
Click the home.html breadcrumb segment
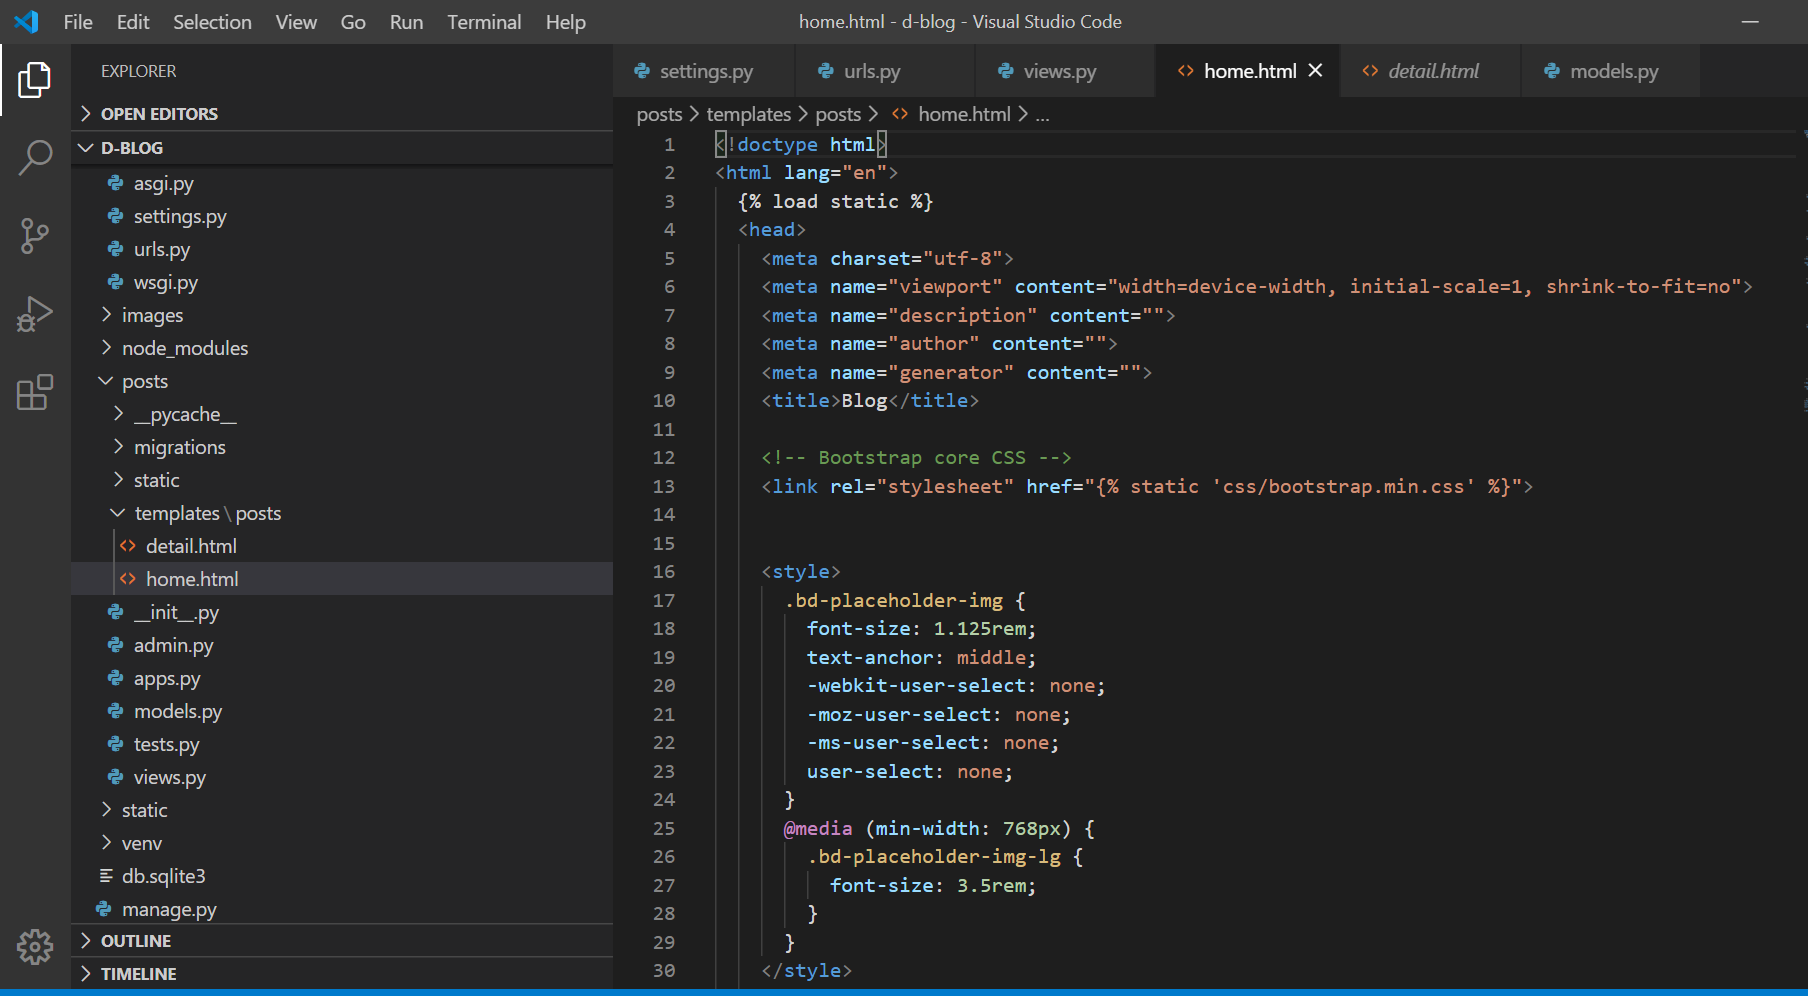coord(964,114)
